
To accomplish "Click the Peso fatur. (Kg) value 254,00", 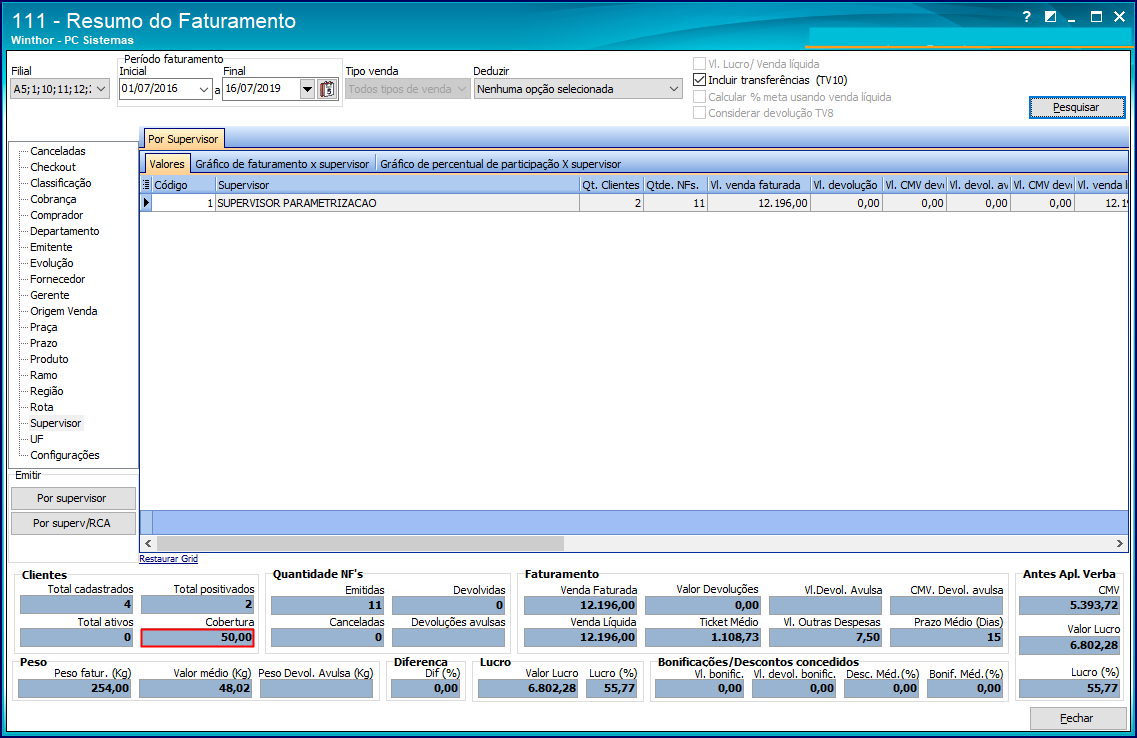I will click(x=74, y=688).
